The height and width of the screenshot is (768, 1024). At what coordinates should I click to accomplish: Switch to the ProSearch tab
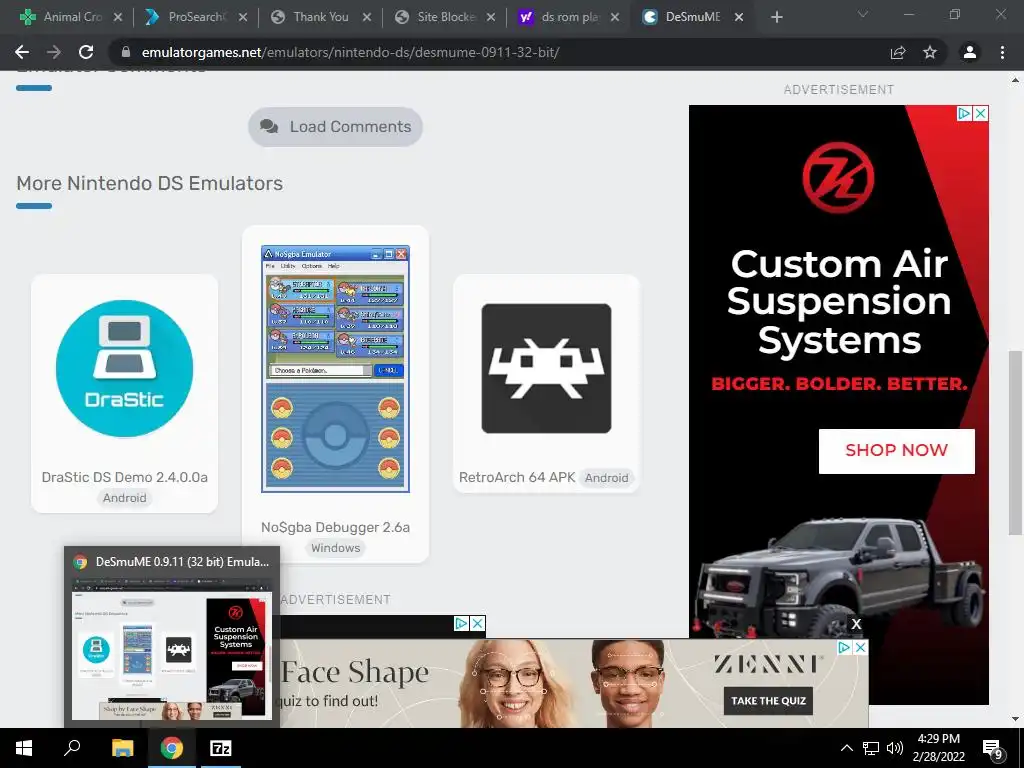[x=187, y=17]
